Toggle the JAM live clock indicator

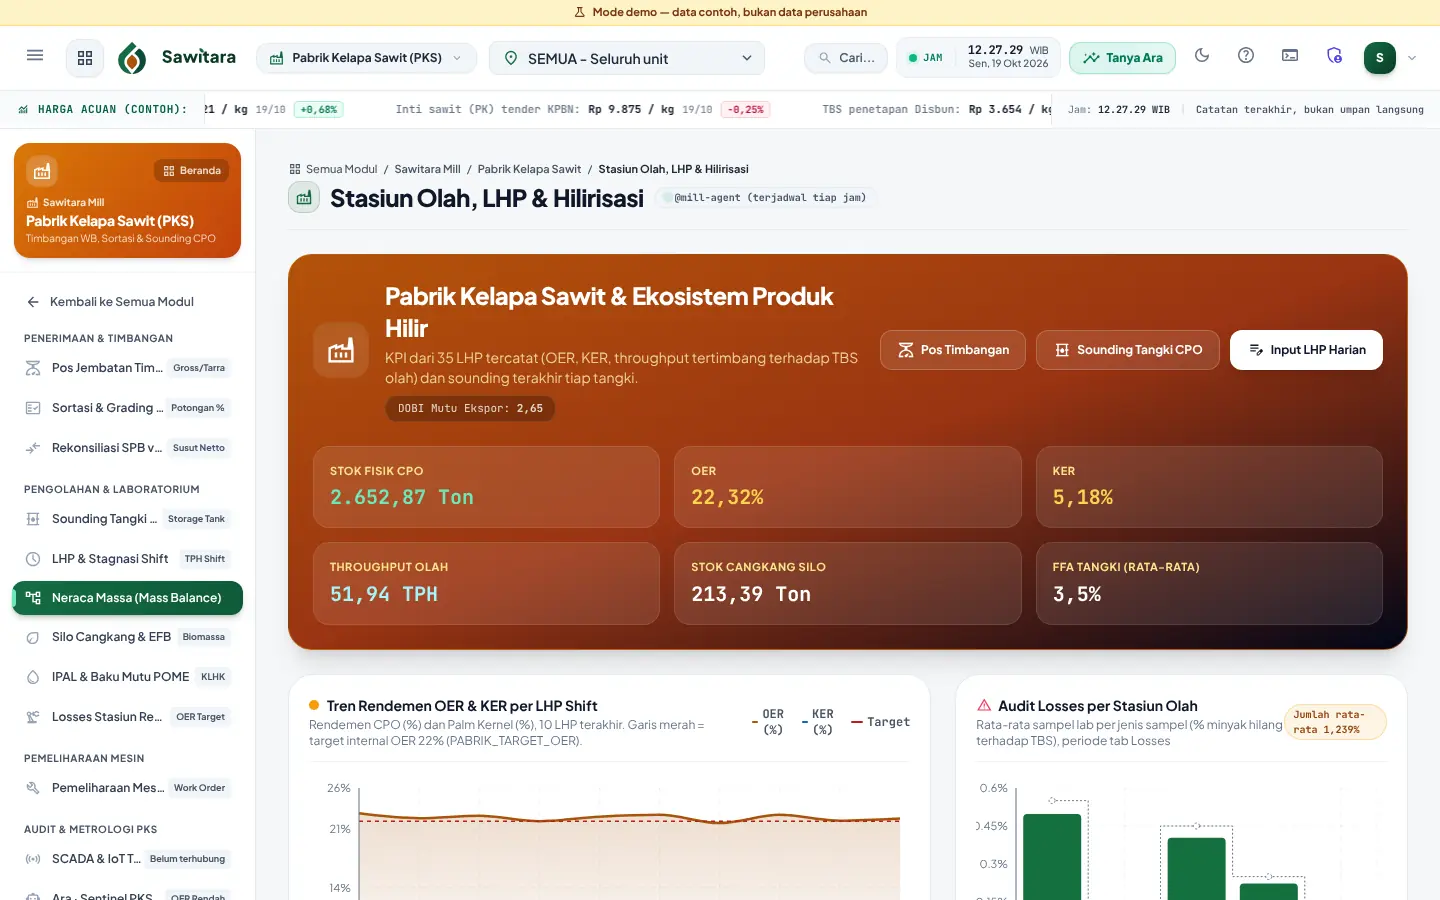(925, 58)
